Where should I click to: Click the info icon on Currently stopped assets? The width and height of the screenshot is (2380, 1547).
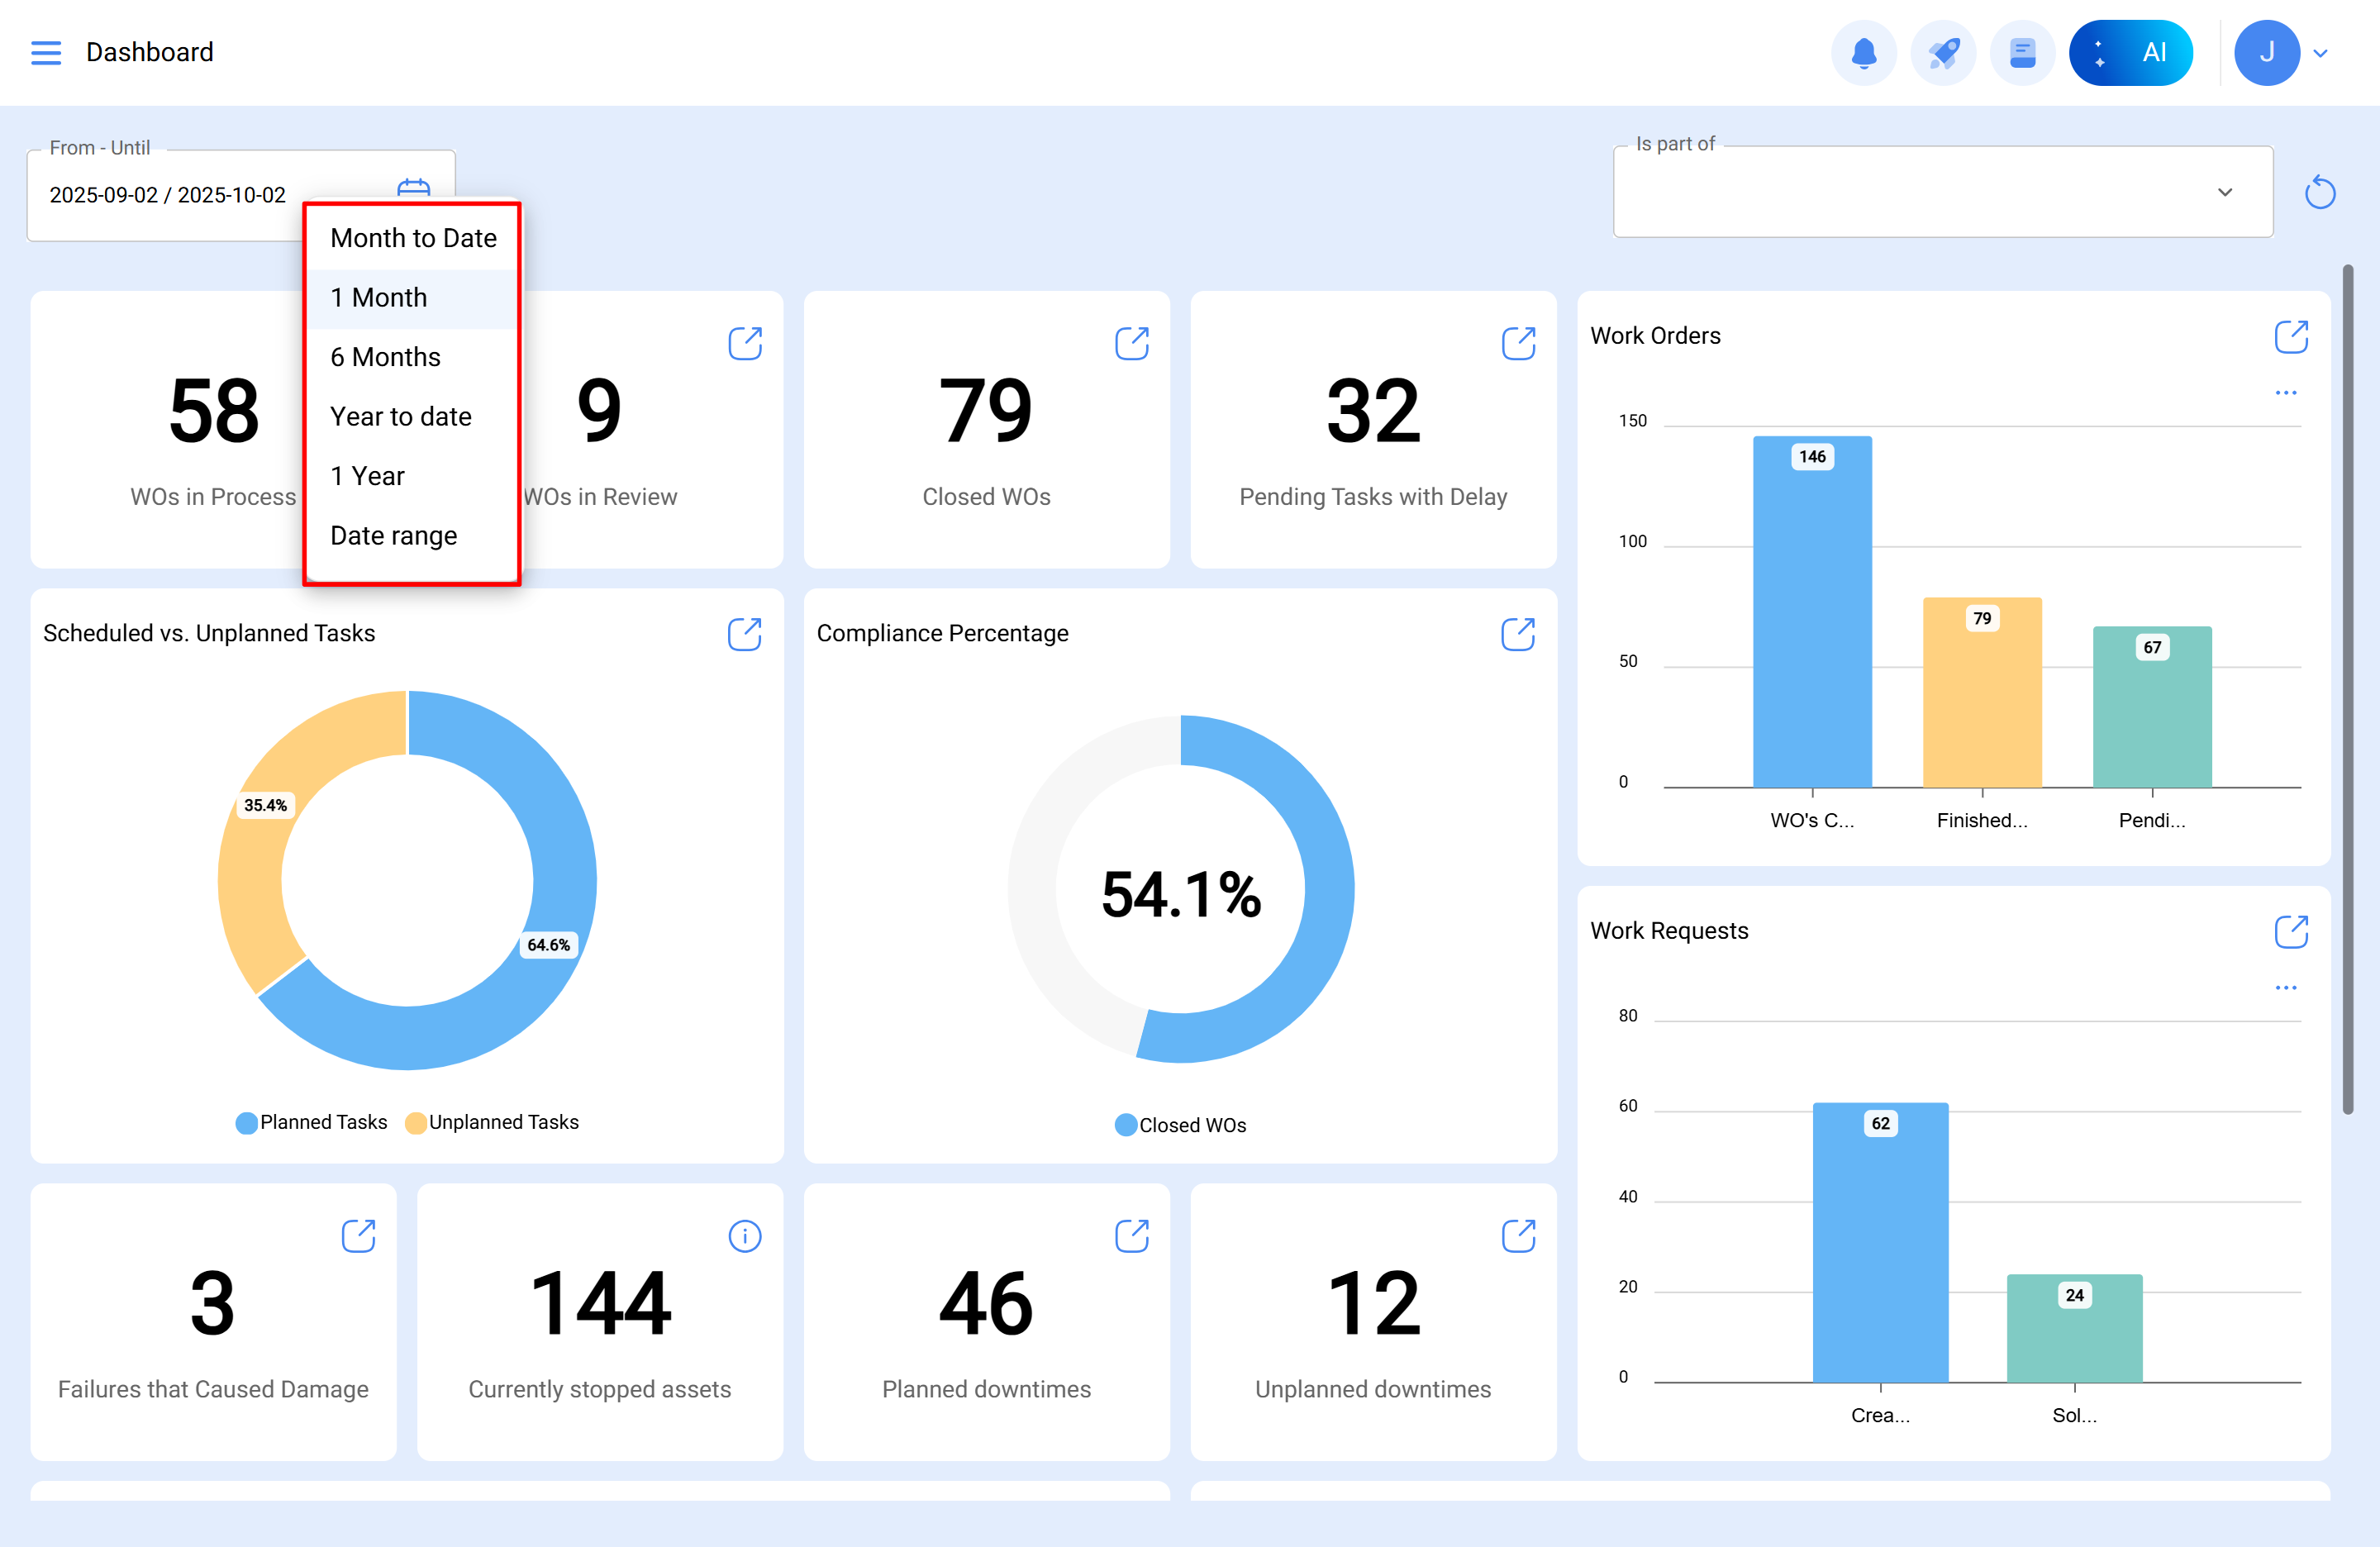click(x=745, y=1236)
